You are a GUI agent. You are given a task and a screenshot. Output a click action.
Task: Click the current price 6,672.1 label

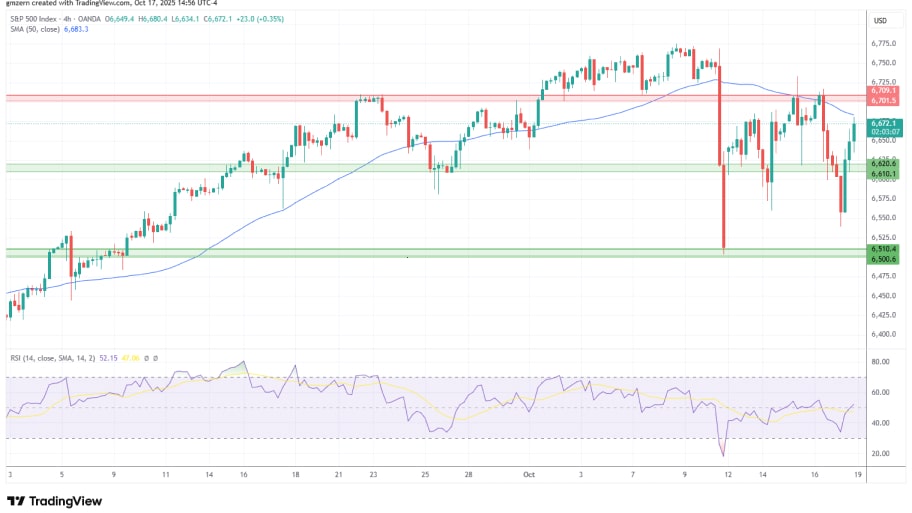[883, 123]
